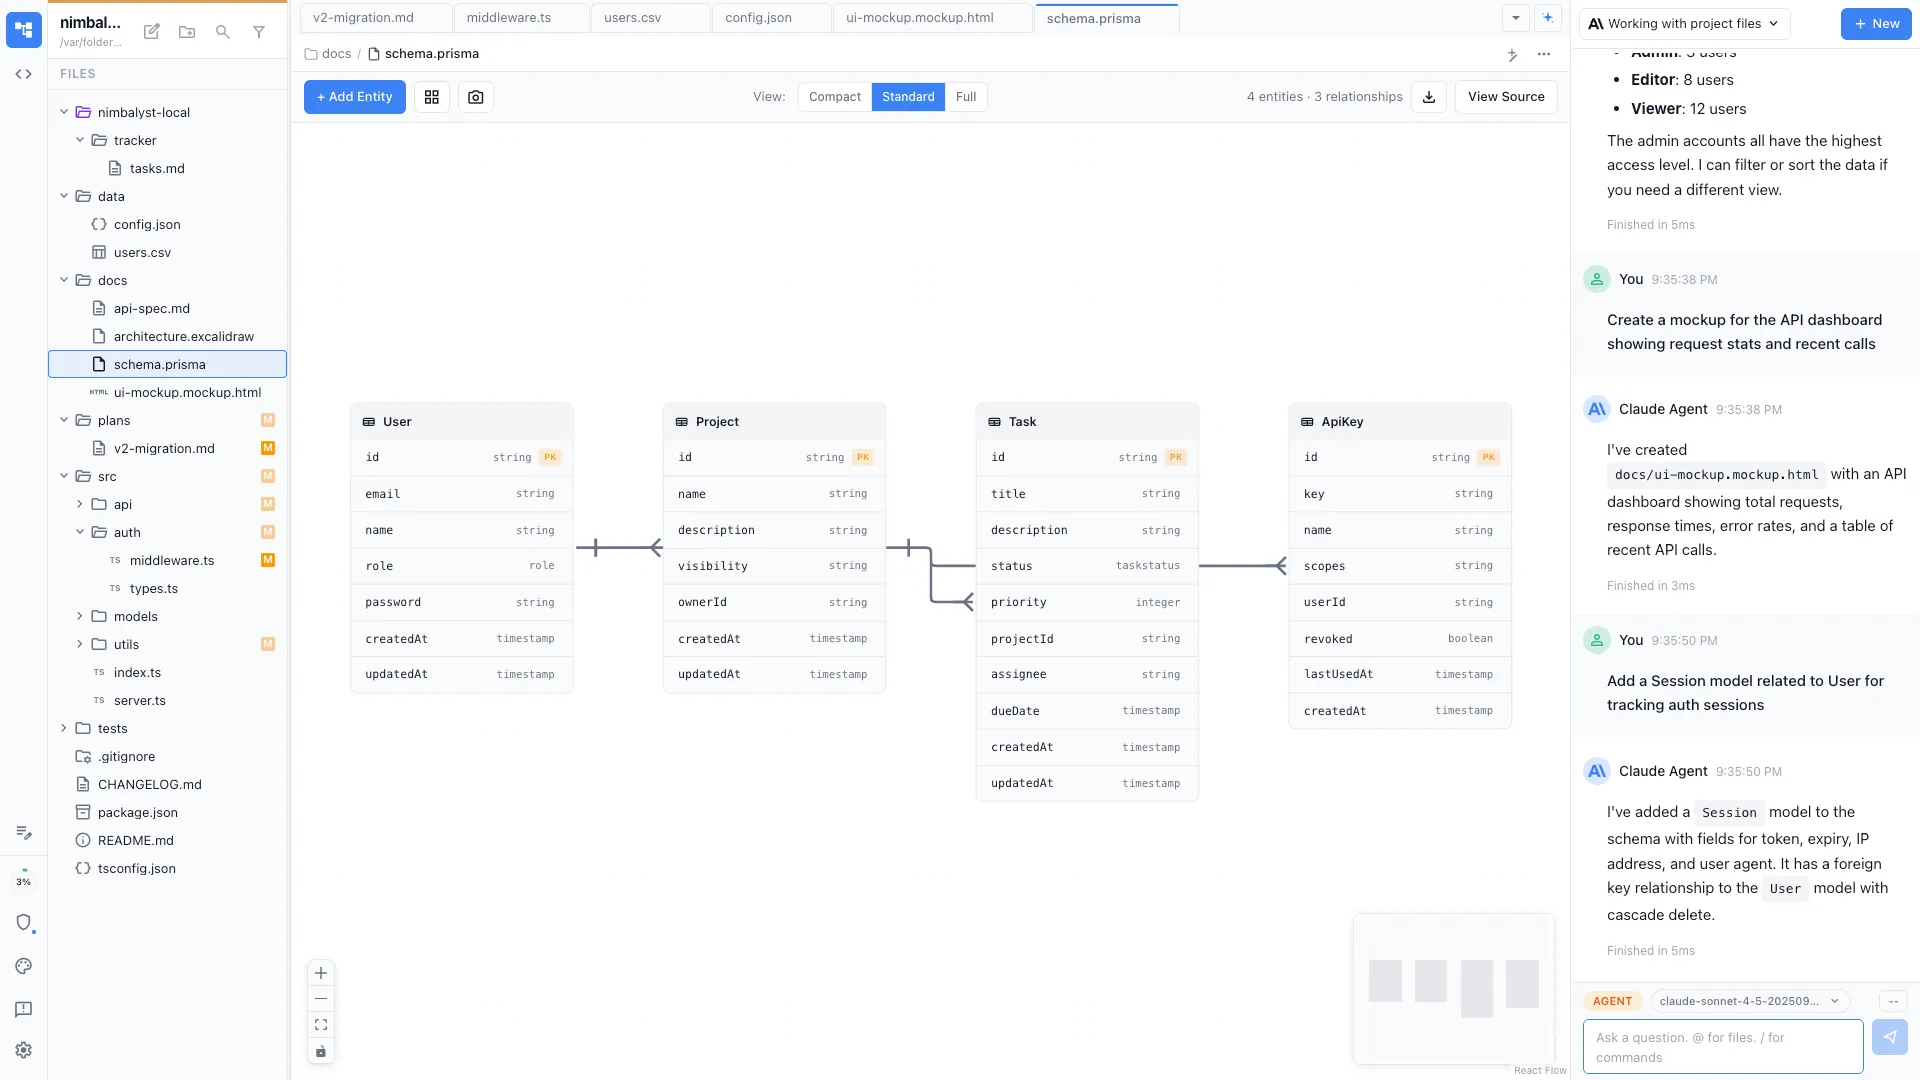This screenshot has width=1920, height=1080.
Task: Open the search tool in the Files panel
Action: click(x=223, y=31)
